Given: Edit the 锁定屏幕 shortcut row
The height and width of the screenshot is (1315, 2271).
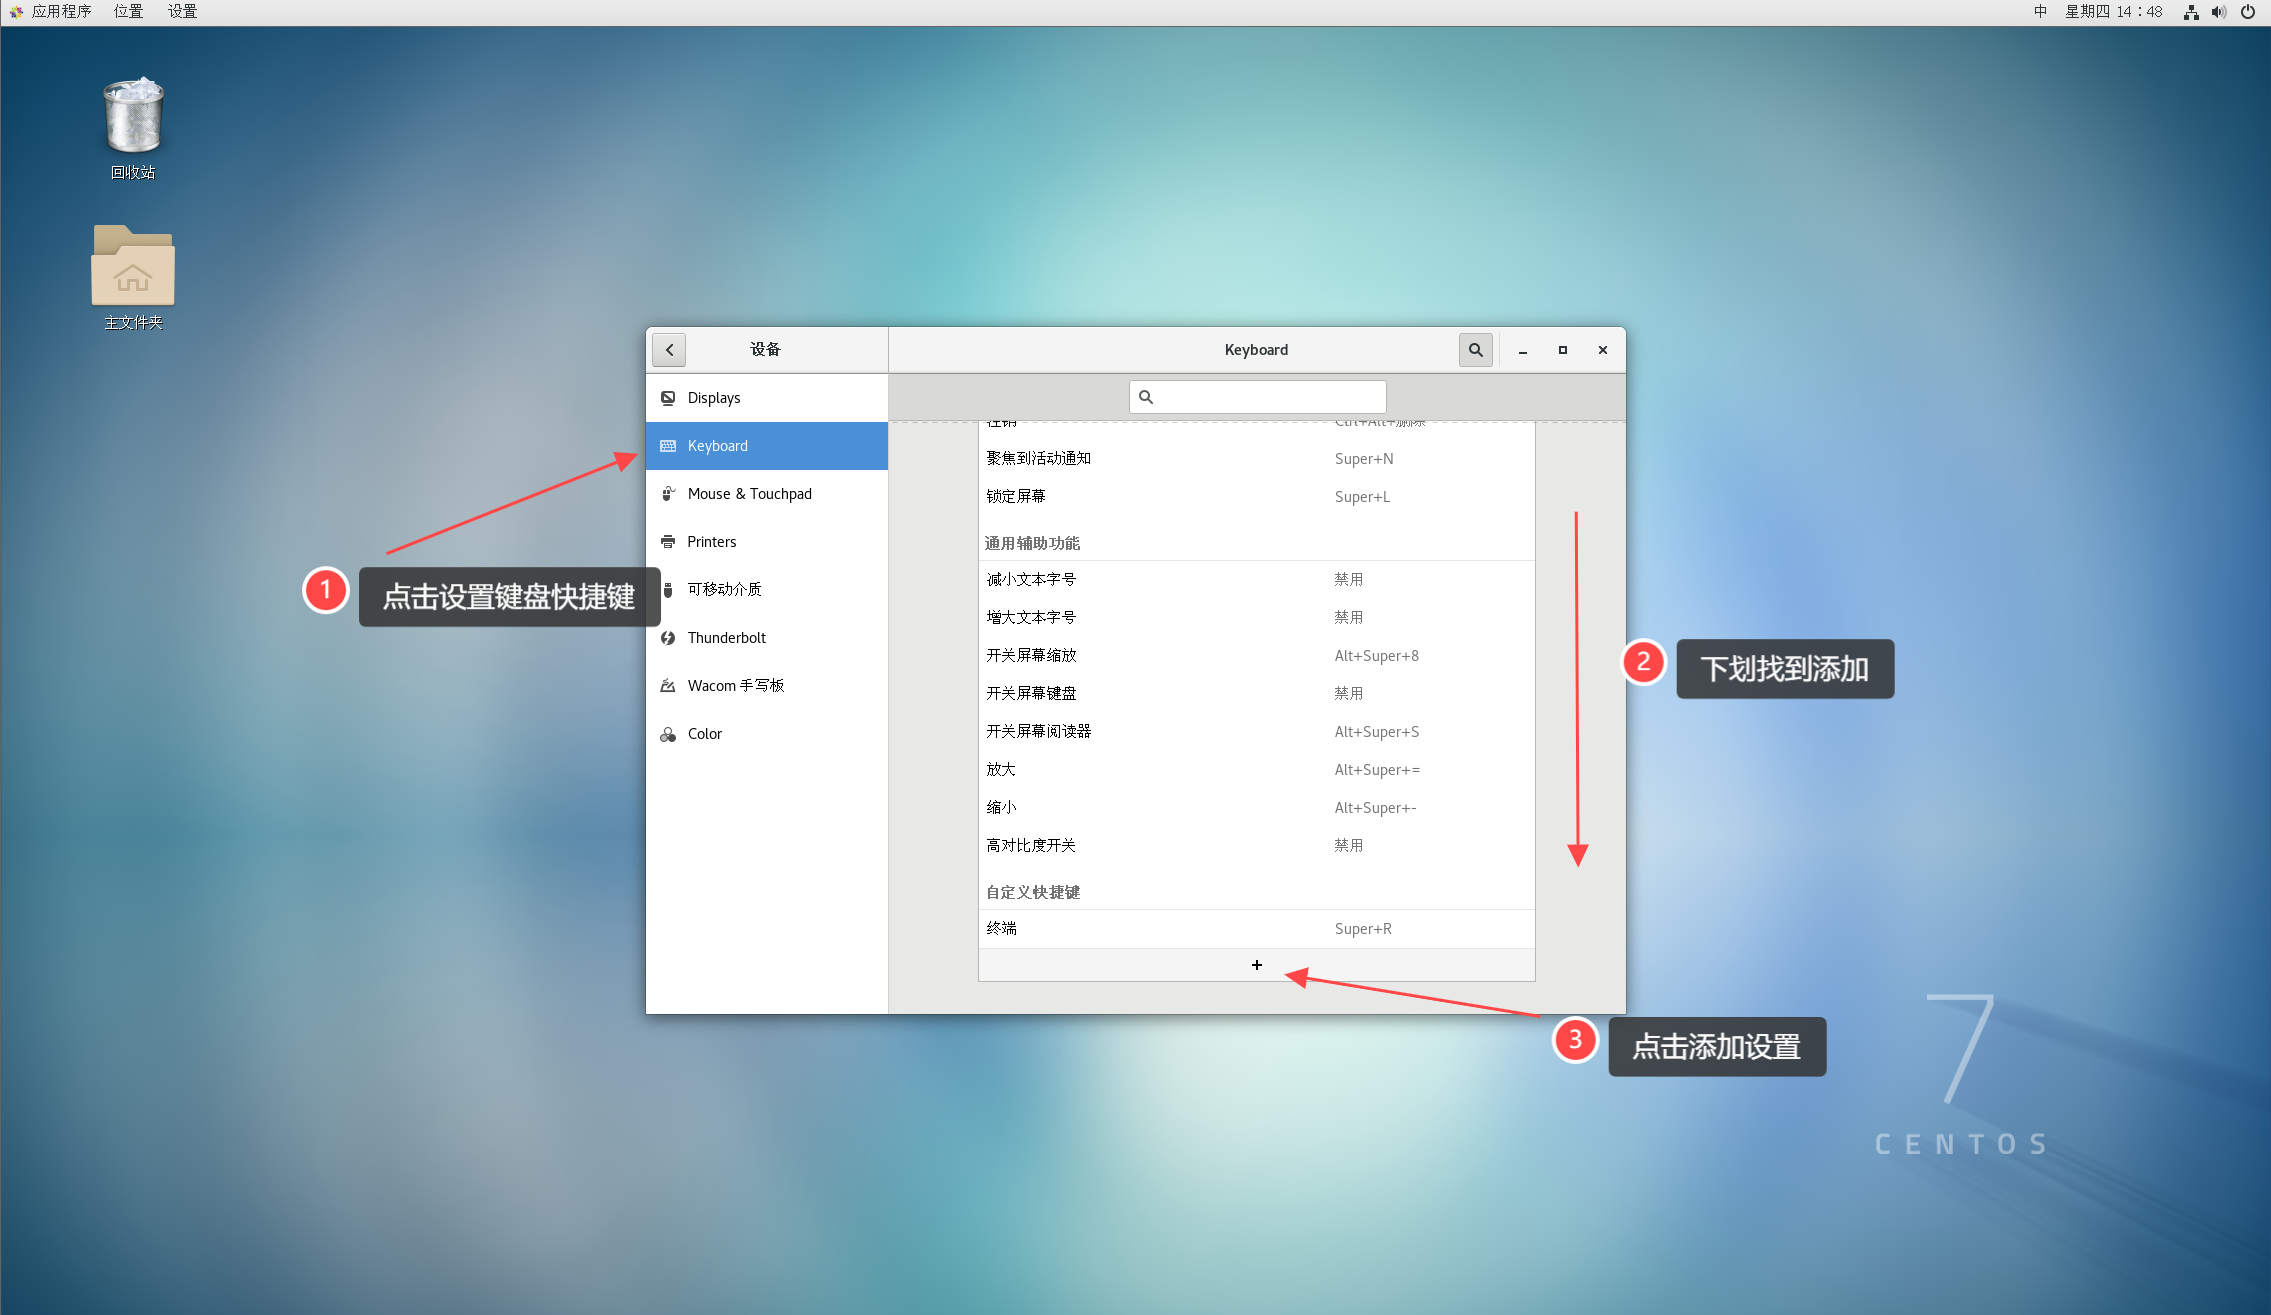Looking at the screenshot, I should coord(1257,497).
